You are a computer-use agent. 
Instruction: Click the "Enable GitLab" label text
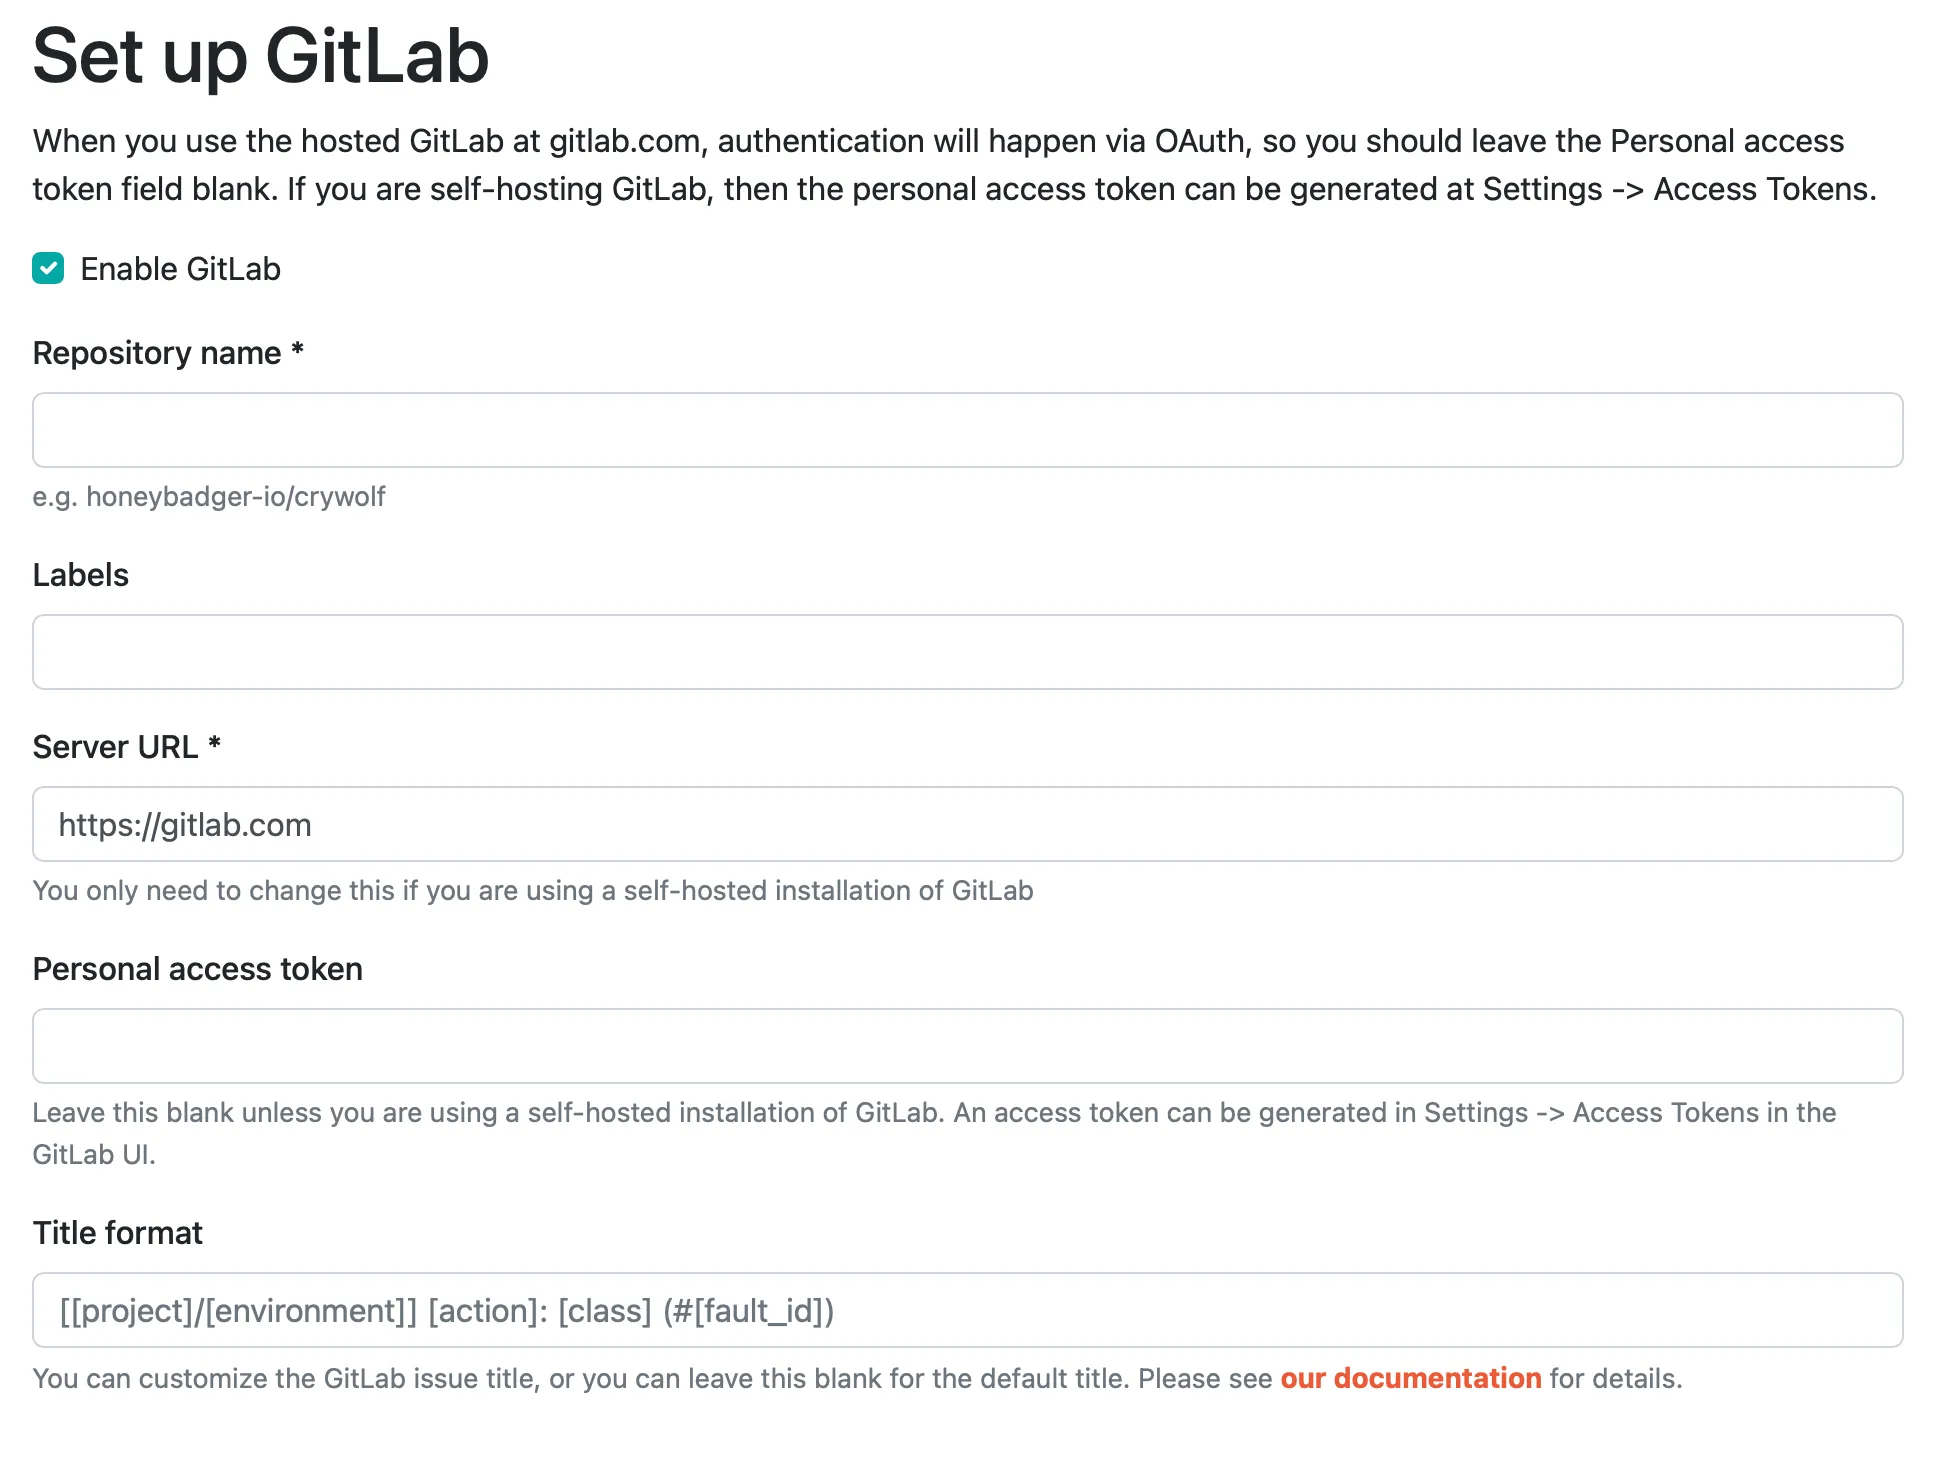pos(180,269)
